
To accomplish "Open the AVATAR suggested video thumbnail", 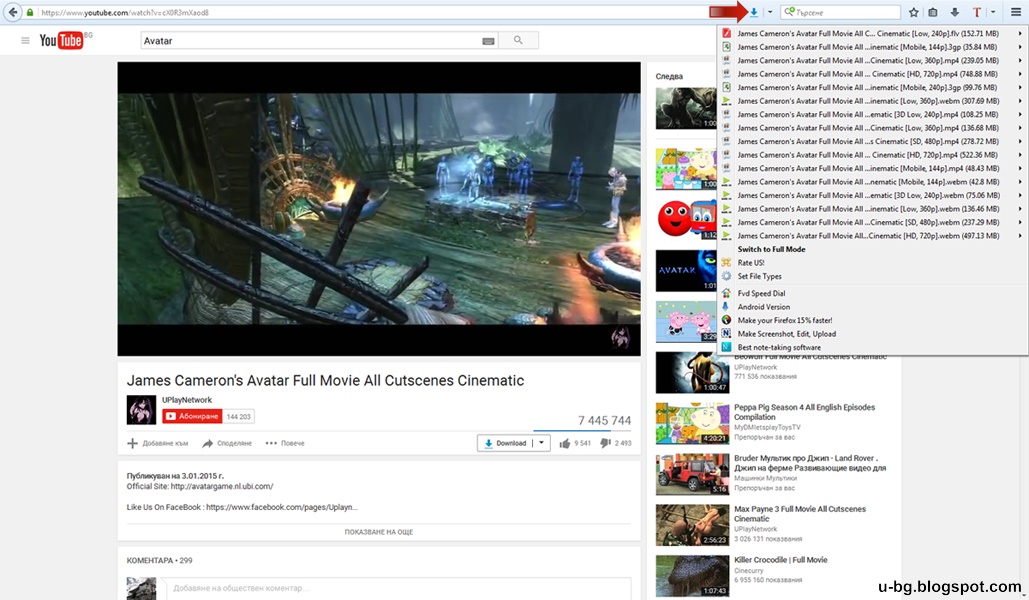I will pyautogui.click(x=686, y=270).
